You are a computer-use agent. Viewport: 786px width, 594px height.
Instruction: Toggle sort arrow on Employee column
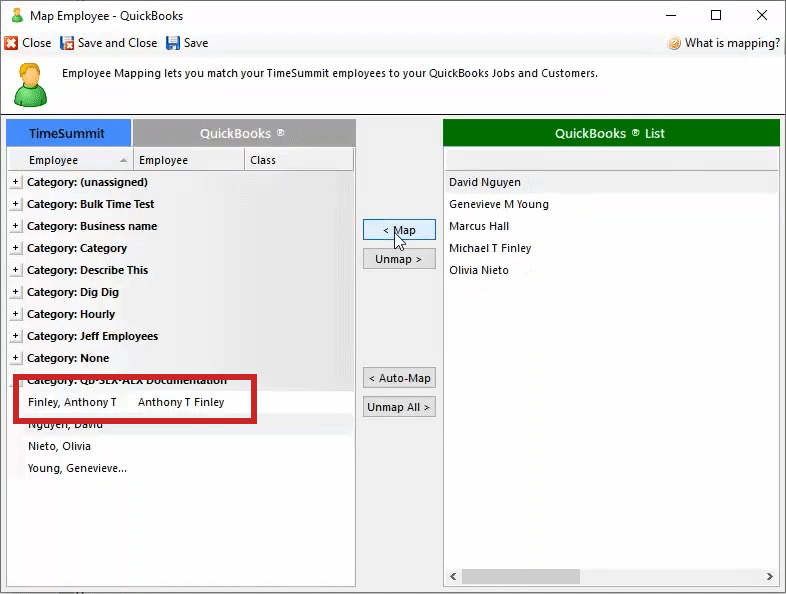(123, 160)
